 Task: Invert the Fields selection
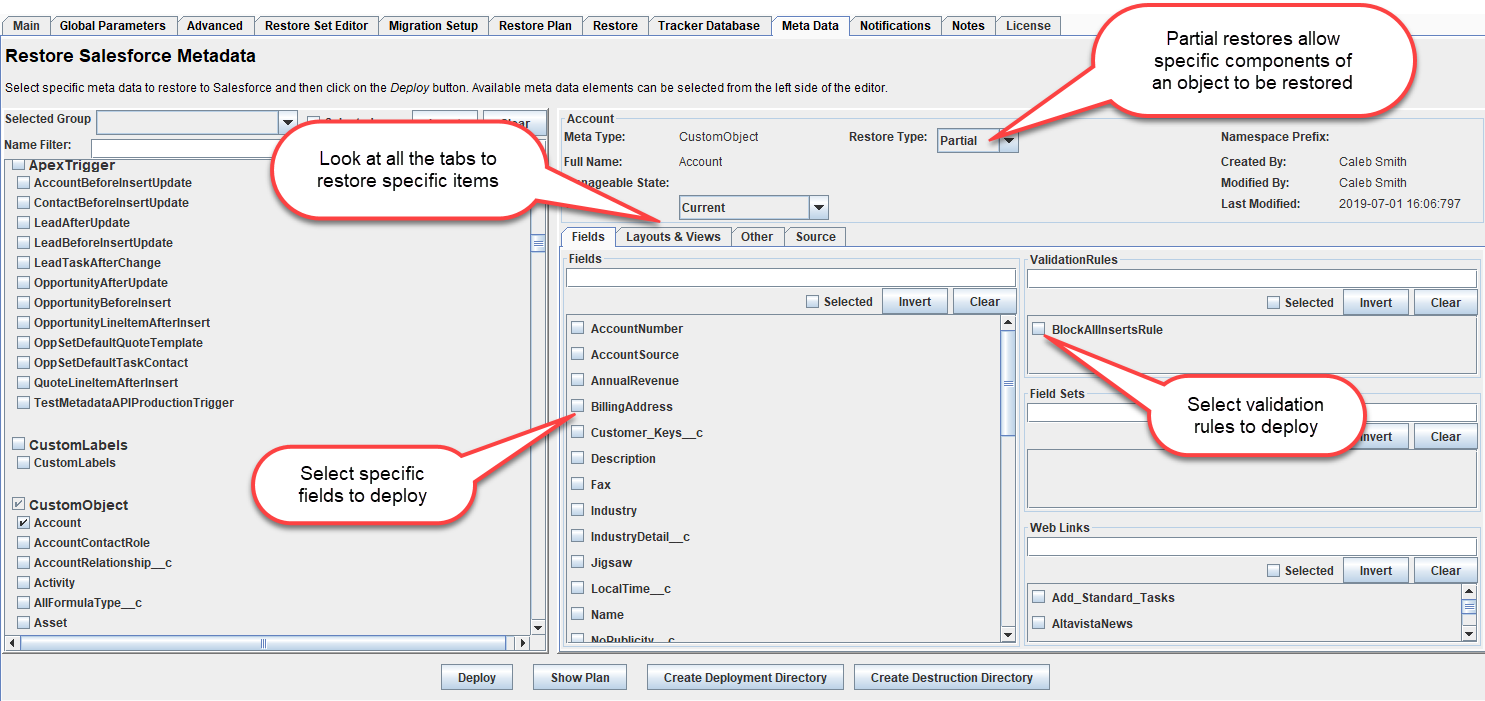(x=915, y=302)
